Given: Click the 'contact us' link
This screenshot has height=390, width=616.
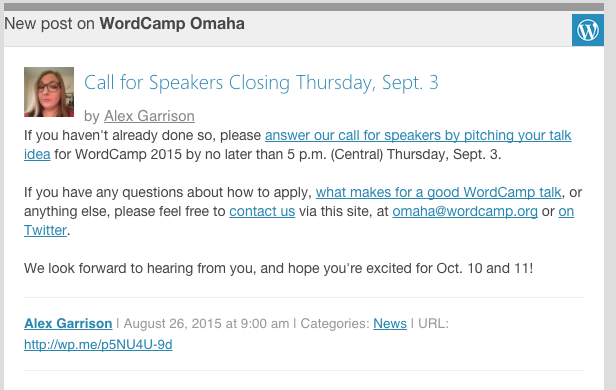Looking at the screenshot, I should tap(262, 211).
